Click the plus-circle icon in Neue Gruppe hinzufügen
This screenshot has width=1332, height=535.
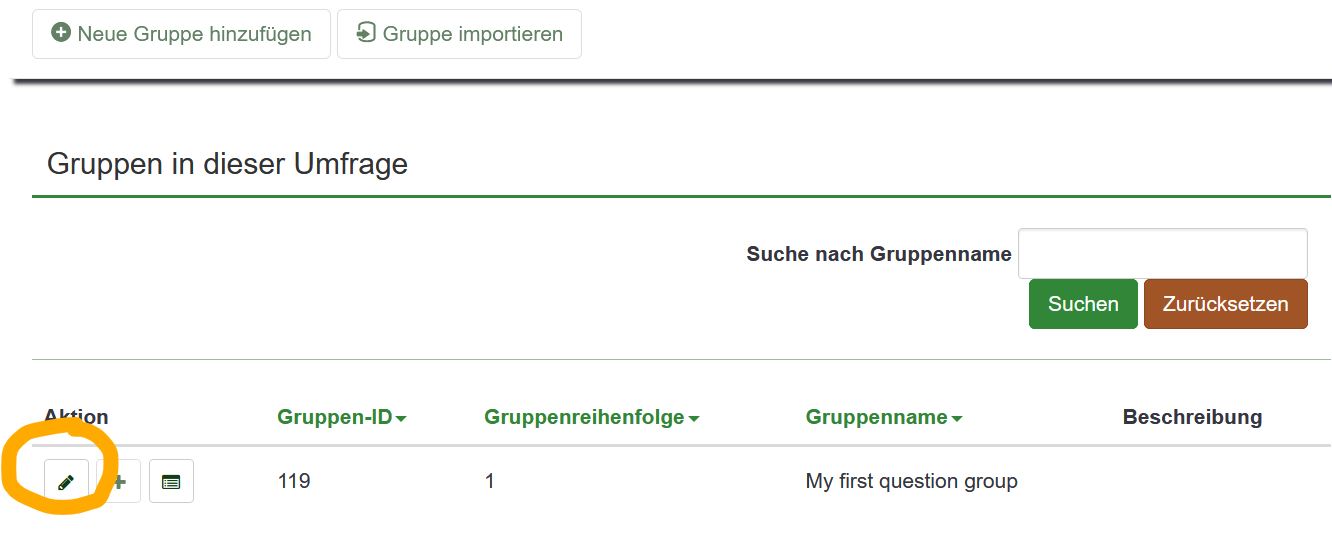[x=61, y=33]
